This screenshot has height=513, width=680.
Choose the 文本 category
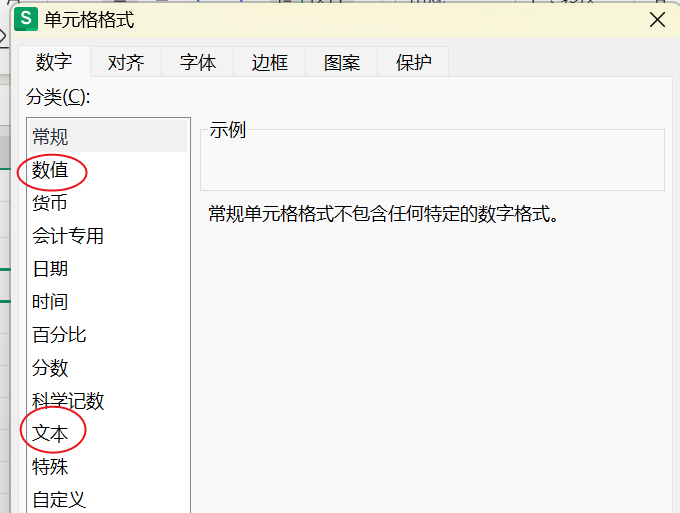[x=50, y=434]
